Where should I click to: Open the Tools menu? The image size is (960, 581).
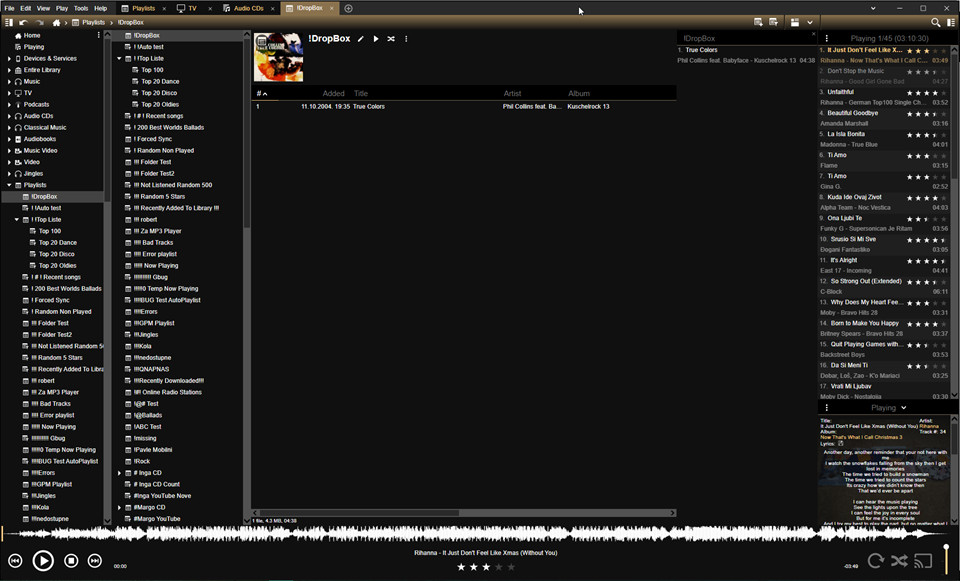click(x=81, y=8)
